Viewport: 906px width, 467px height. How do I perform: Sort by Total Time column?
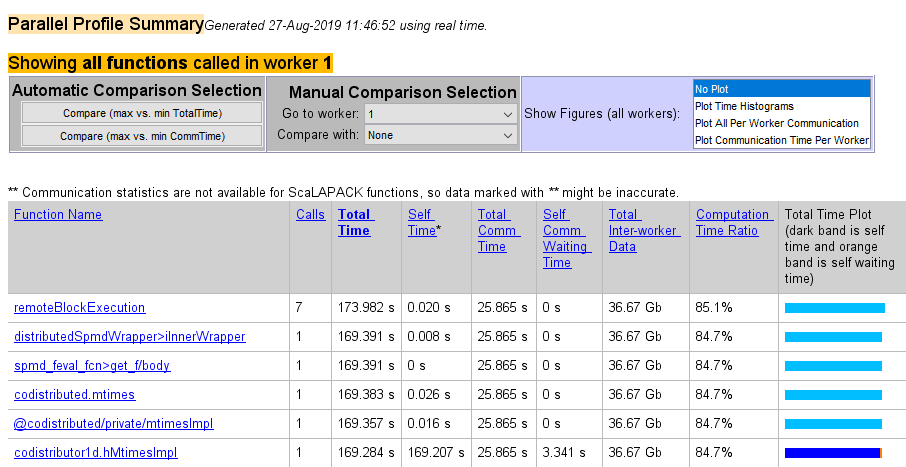coord(355,222)
